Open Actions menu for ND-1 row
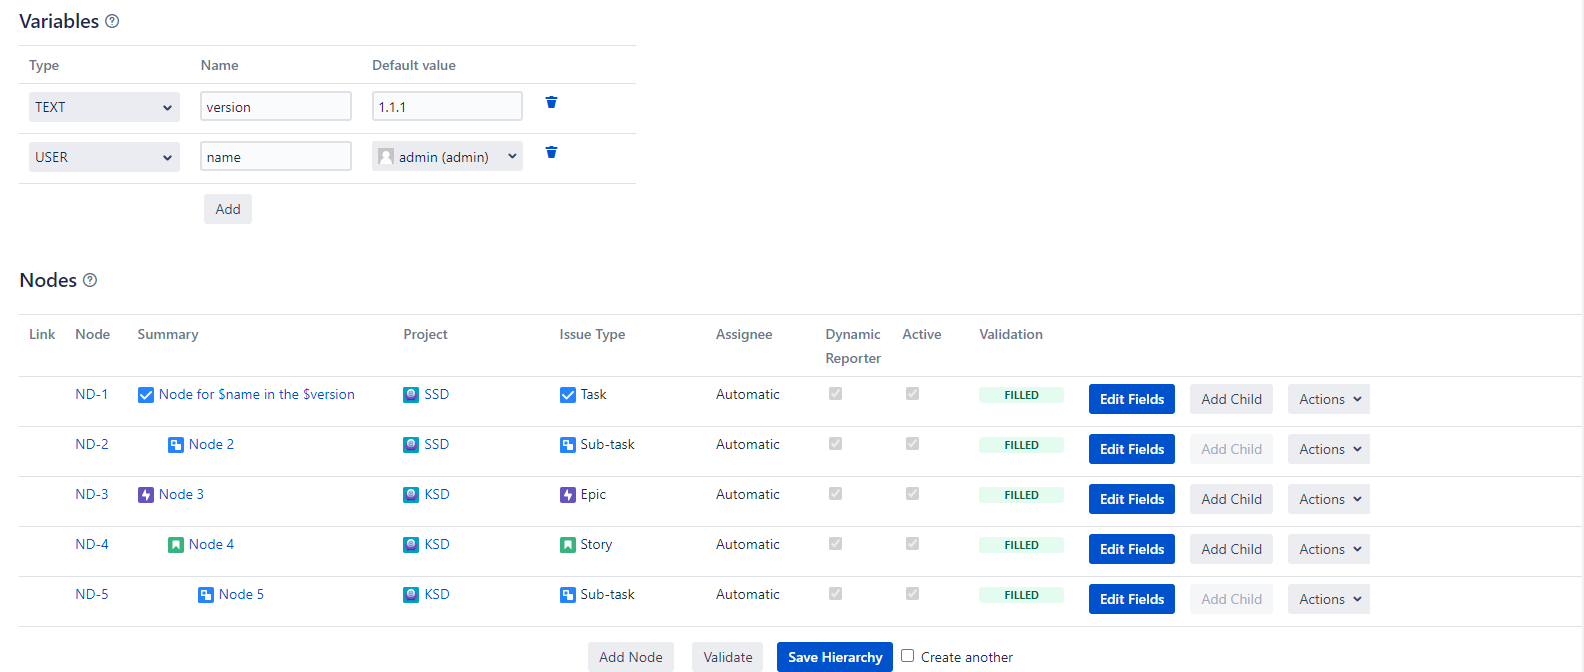 (x=1328, y=399)
